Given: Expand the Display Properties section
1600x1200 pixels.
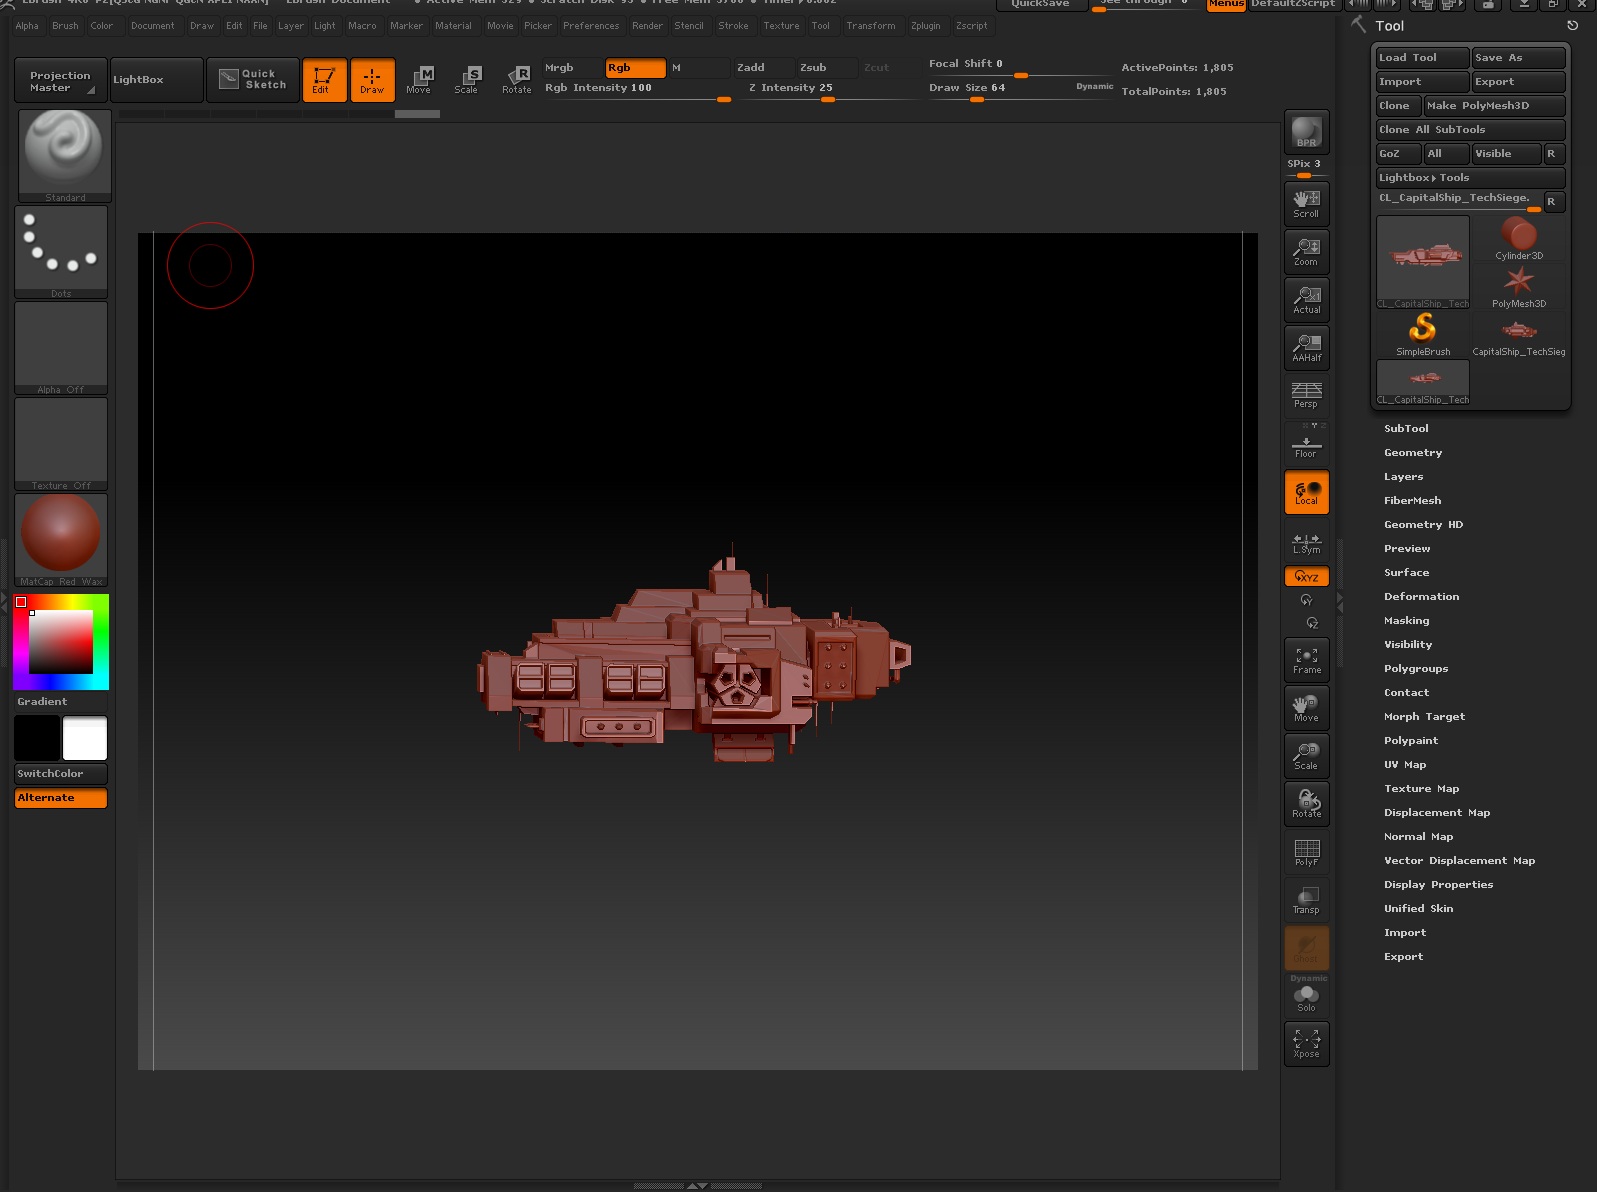Looking at the screenshot, I should [x=1438, y=884].
